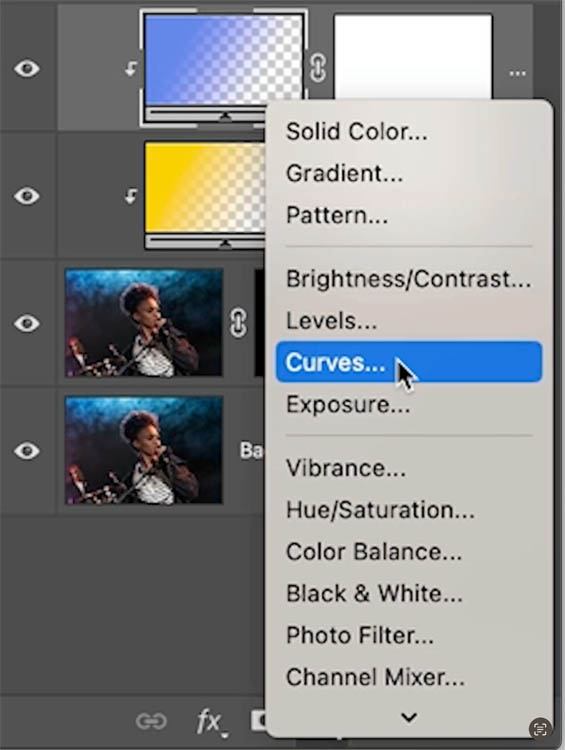Click clipping arrow on blue gradient layer

[131, 69]
